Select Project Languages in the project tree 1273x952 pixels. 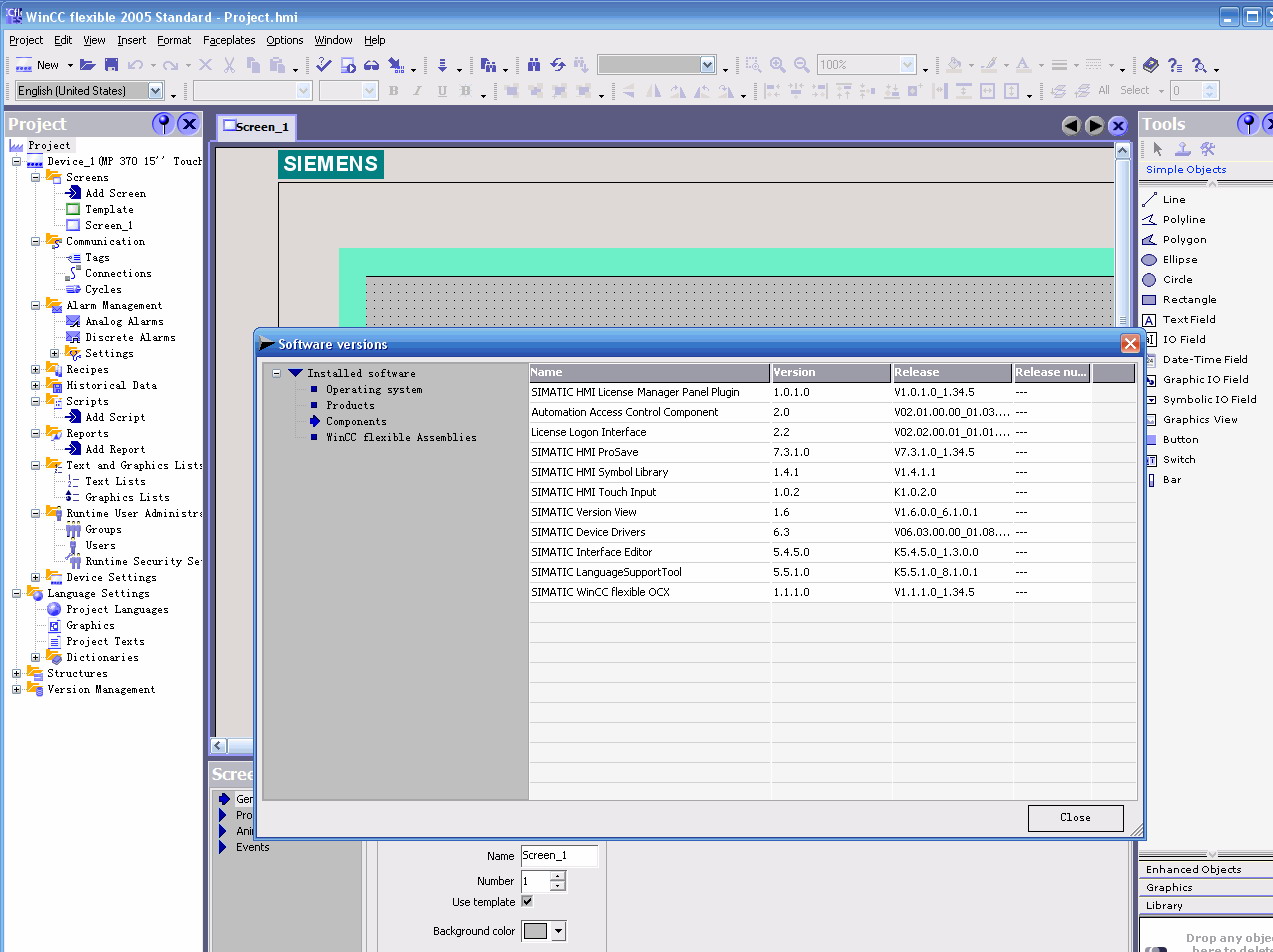click(x=117, y=610)
